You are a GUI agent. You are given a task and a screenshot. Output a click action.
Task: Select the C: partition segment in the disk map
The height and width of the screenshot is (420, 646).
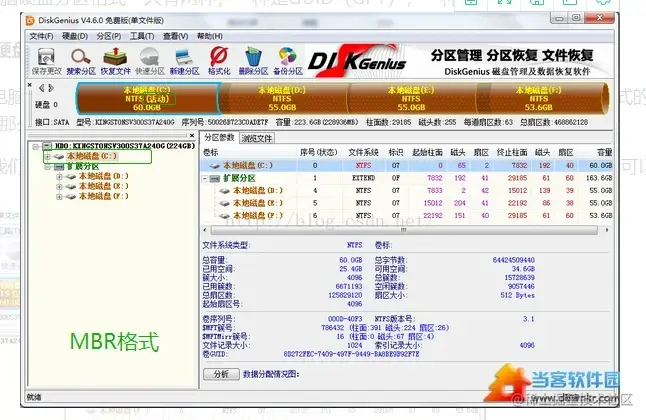point(147,99)
